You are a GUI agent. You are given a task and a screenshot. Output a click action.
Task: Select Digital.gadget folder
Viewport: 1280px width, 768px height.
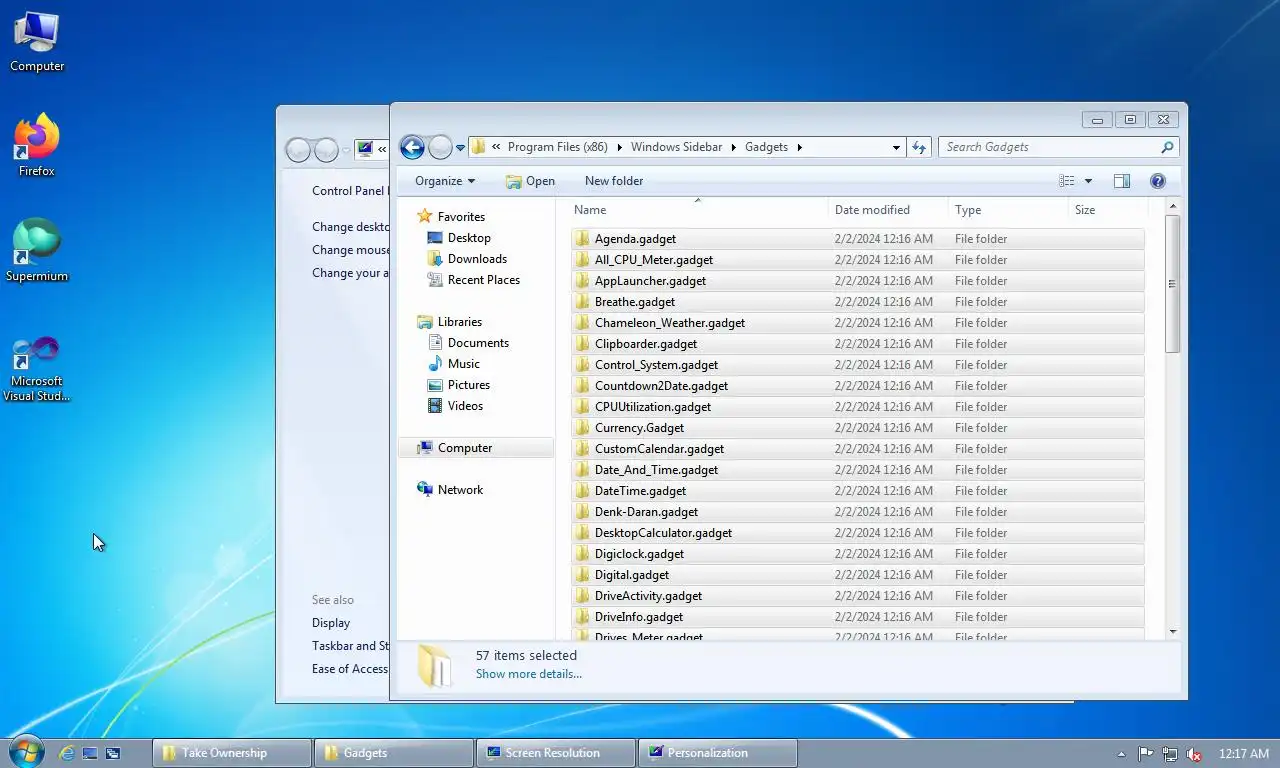click(x=858, y=575)
